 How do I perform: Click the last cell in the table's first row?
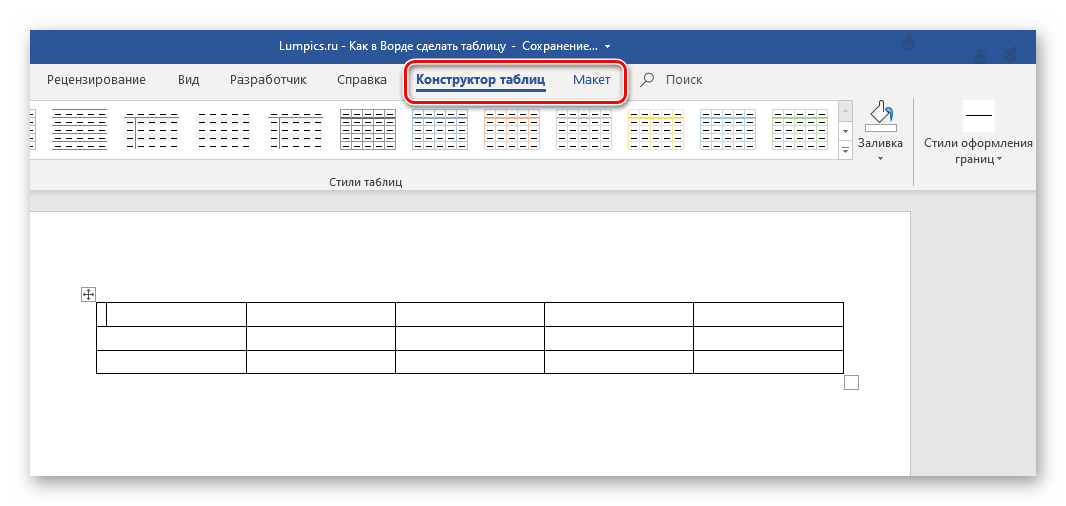(x=768, y=314)
